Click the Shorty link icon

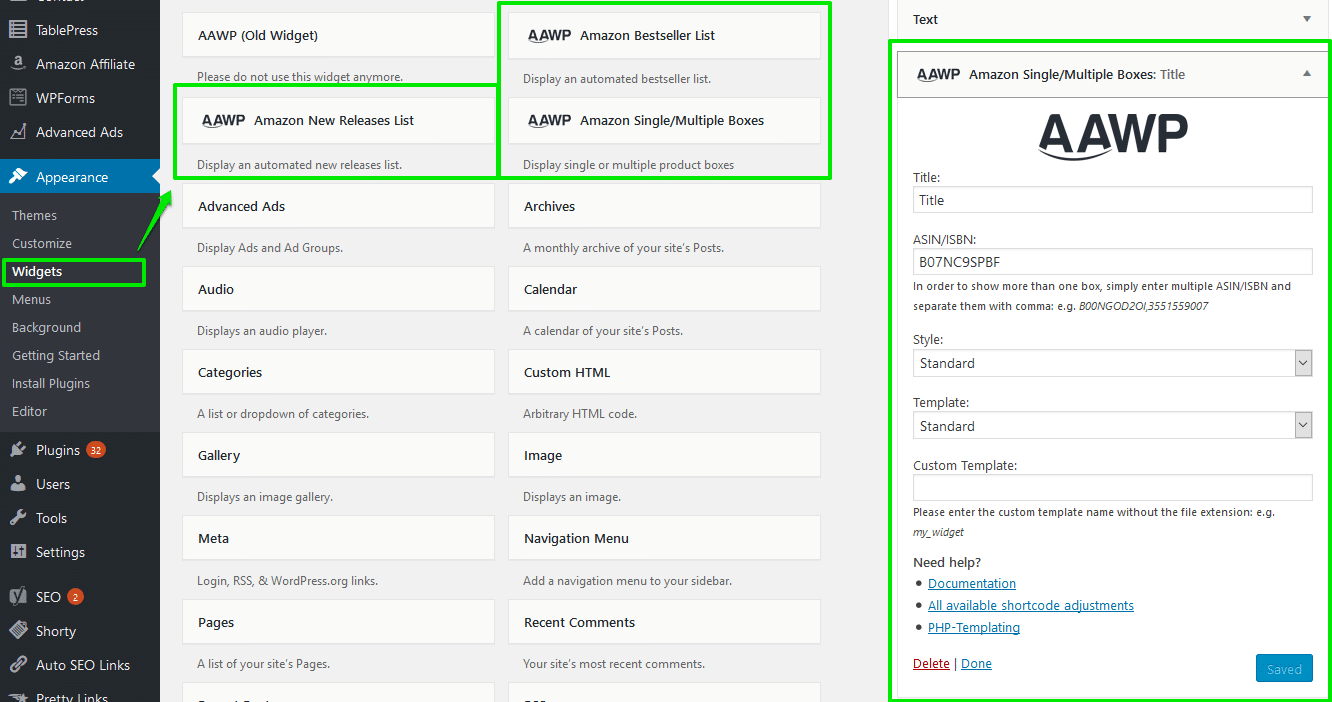click(x=18, y=631)
